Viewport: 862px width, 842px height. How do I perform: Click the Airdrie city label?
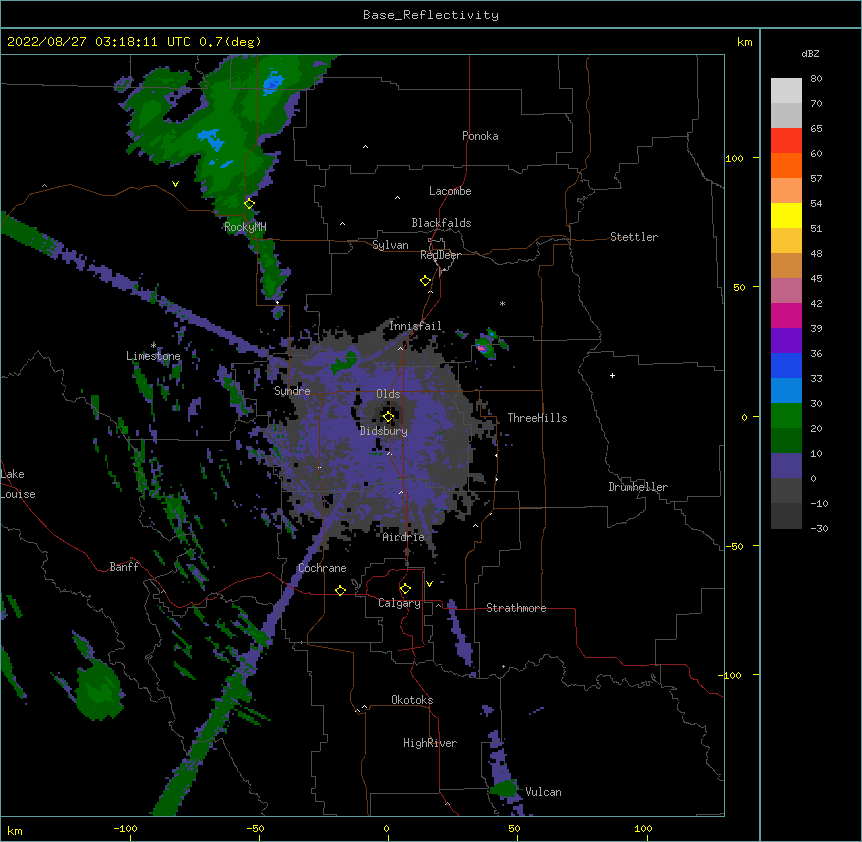pyautogui.click(x=403, y=537)
